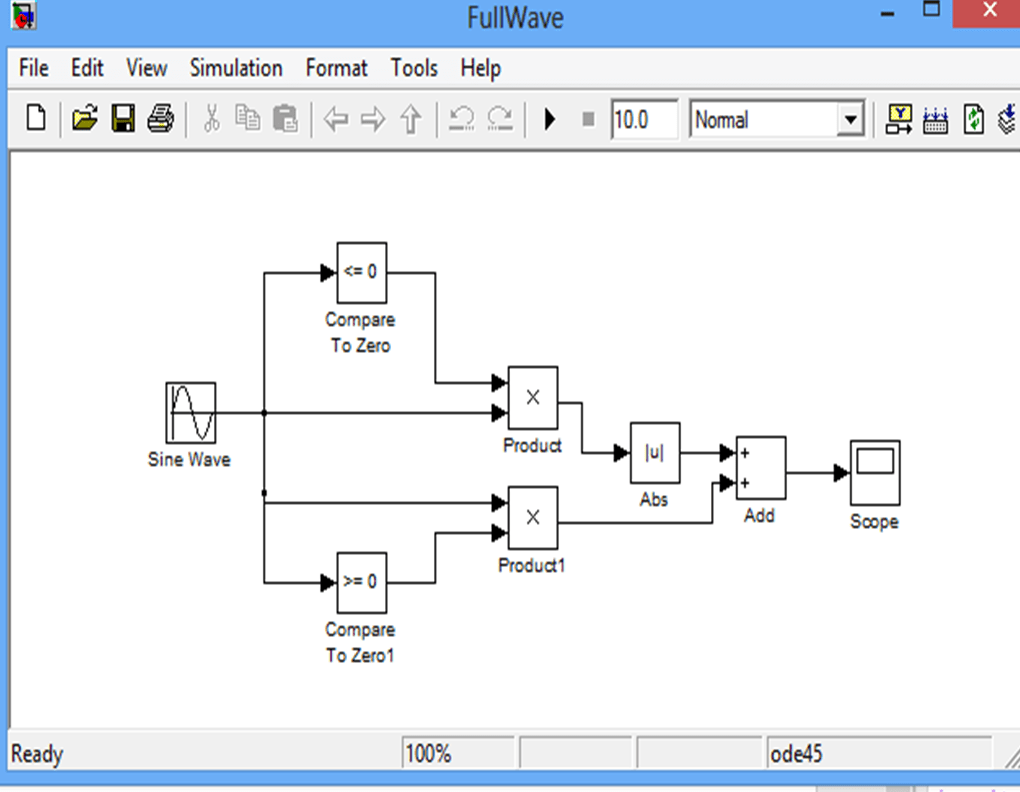Open the Help menu

(481, 69)
